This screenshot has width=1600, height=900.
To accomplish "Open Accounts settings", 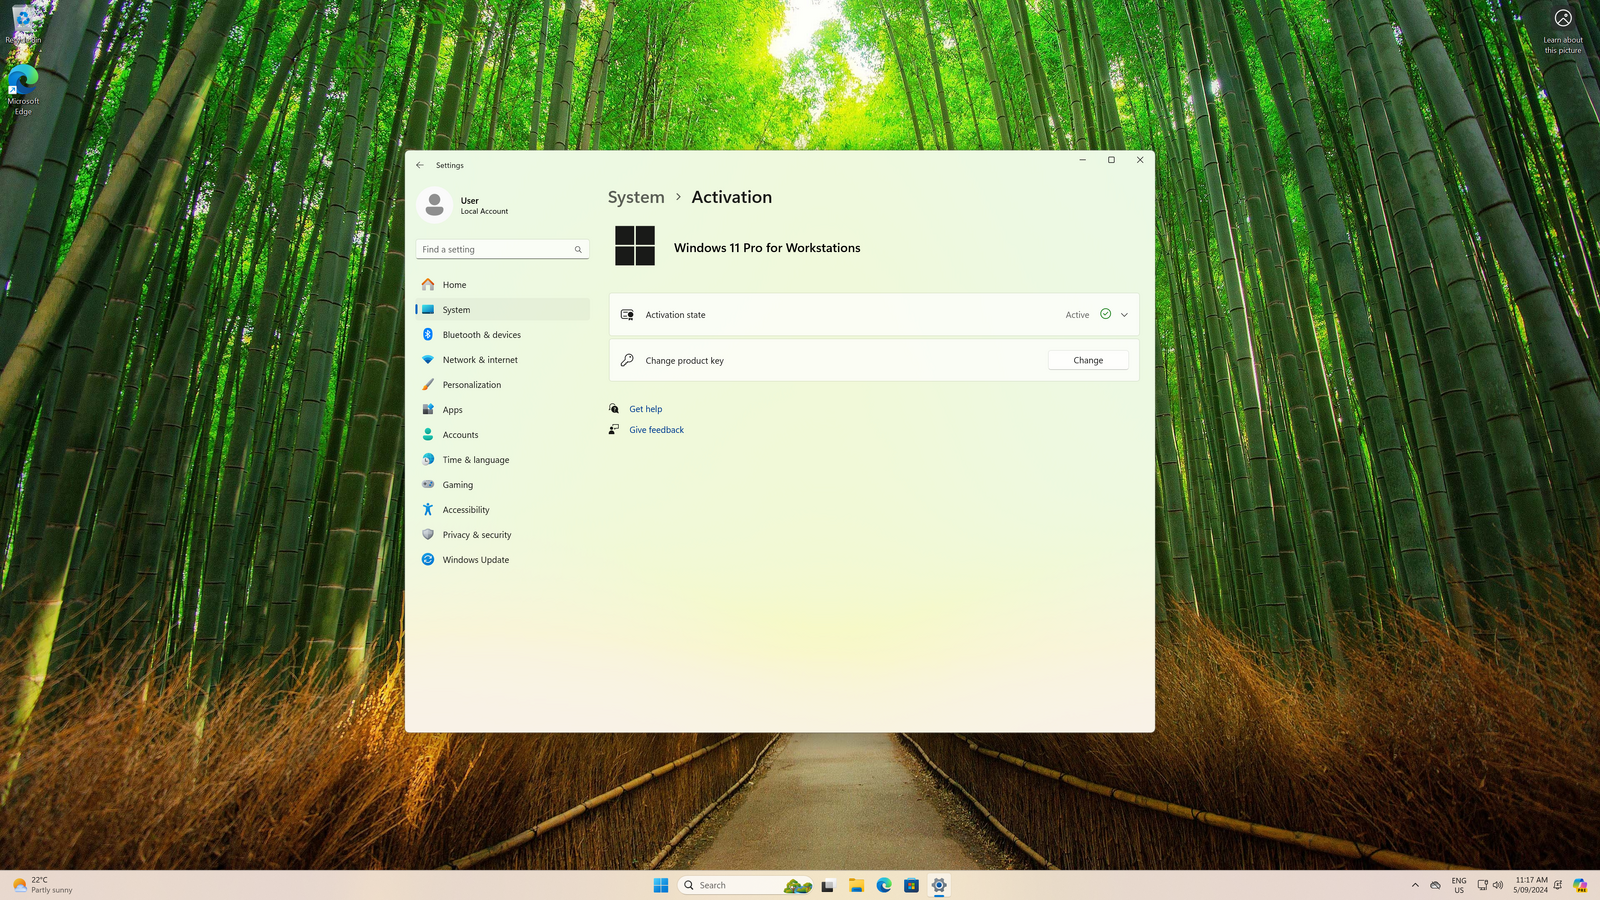I will [x=502, y=435].
